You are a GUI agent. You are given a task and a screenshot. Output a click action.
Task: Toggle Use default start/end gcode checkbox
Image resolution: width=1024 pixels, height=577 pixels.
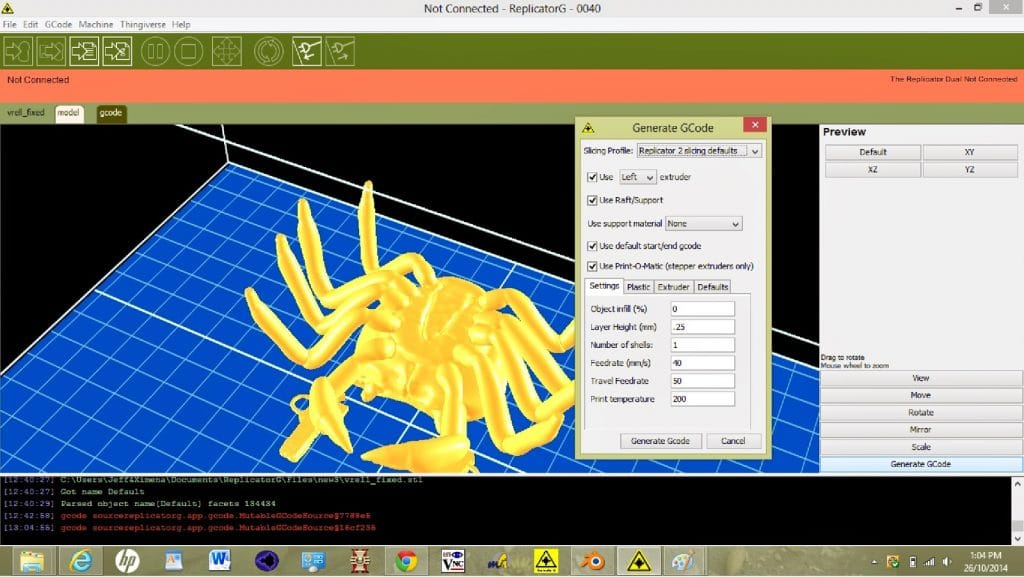pyautogui.click(x=592, y=246)
